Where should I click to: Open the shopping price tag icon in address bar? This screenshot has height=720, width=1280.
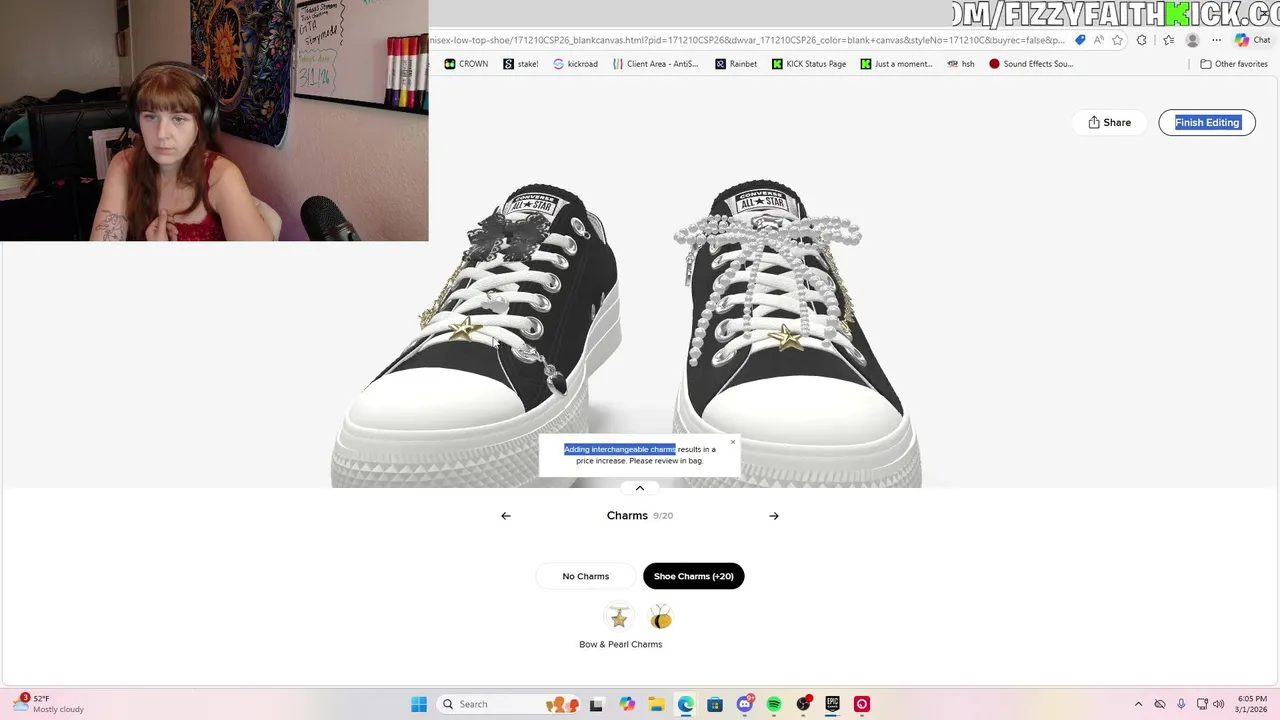[x=1080, y=40]
